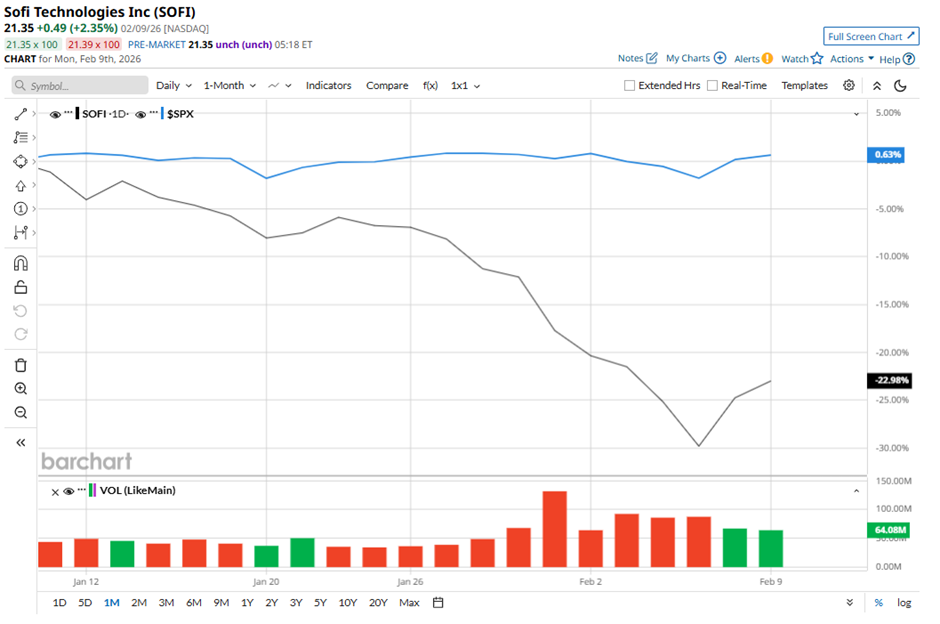Click the $SPX blue series color bar
940x624 pixels.
pos(162,113)
